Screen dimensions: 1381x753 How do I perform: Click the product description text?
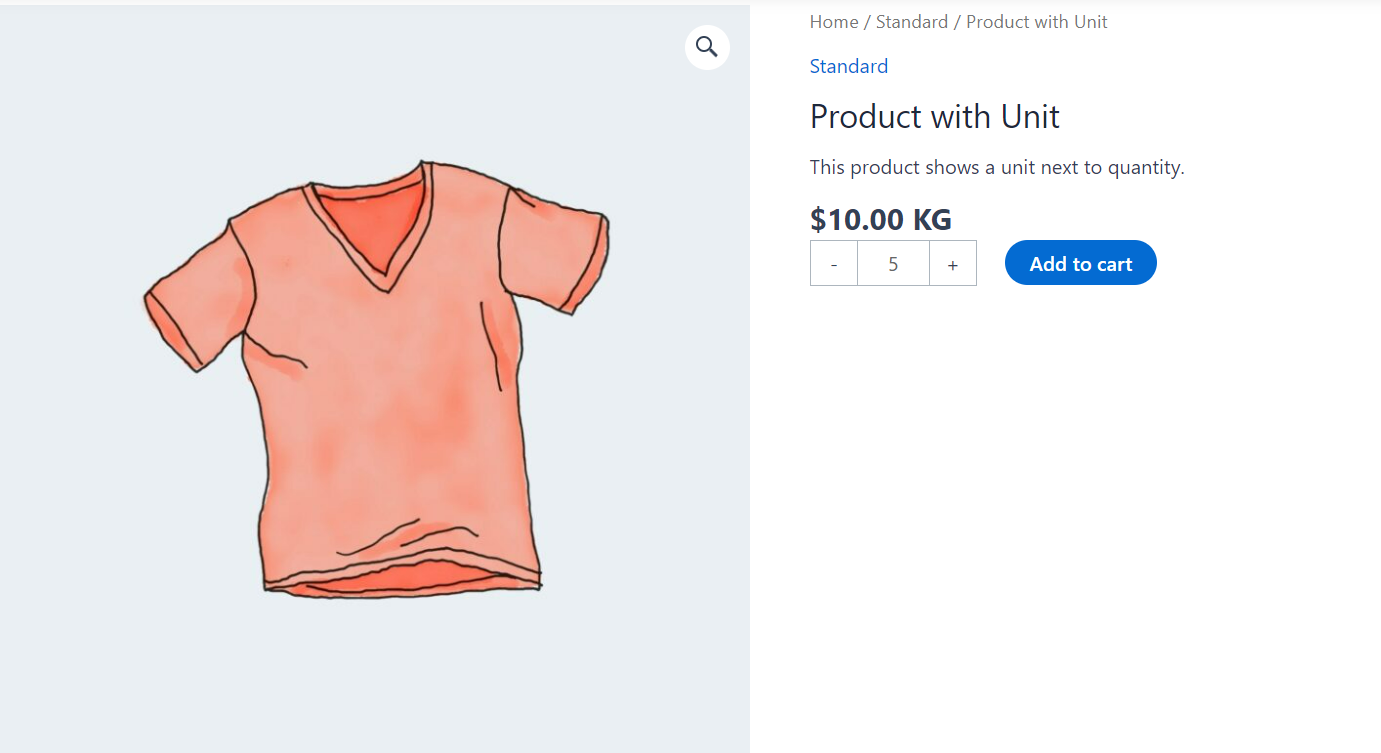click(996, 167)
